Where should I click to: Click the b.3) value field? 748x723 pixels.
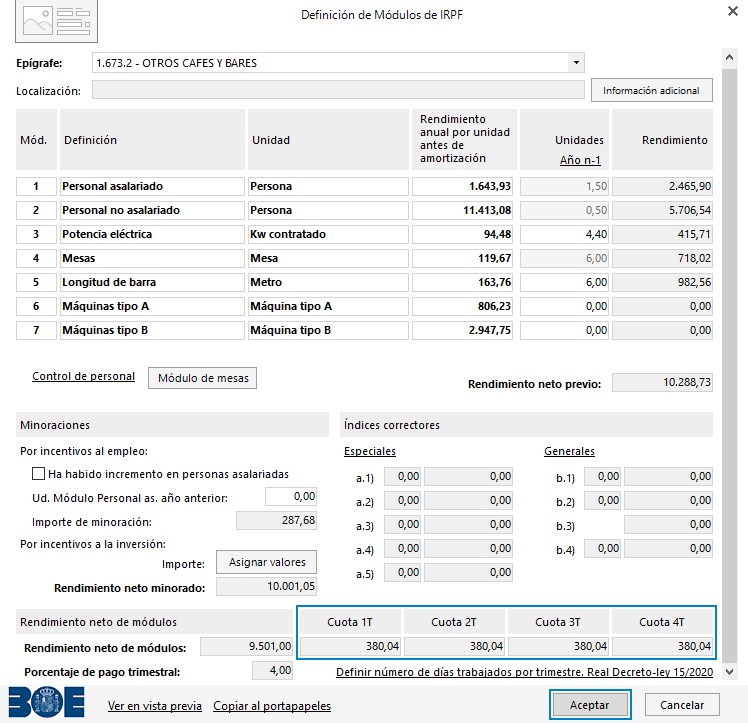668,525
